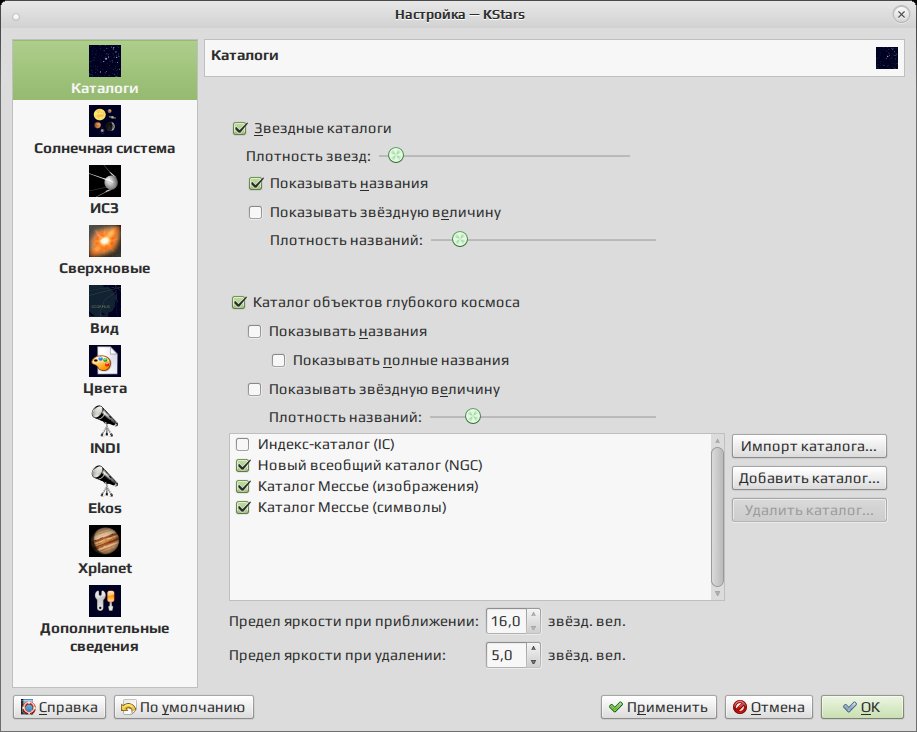Adjust Плотность звезд slider handle
This screenshot has width=917, height=732.
point(396,156)
